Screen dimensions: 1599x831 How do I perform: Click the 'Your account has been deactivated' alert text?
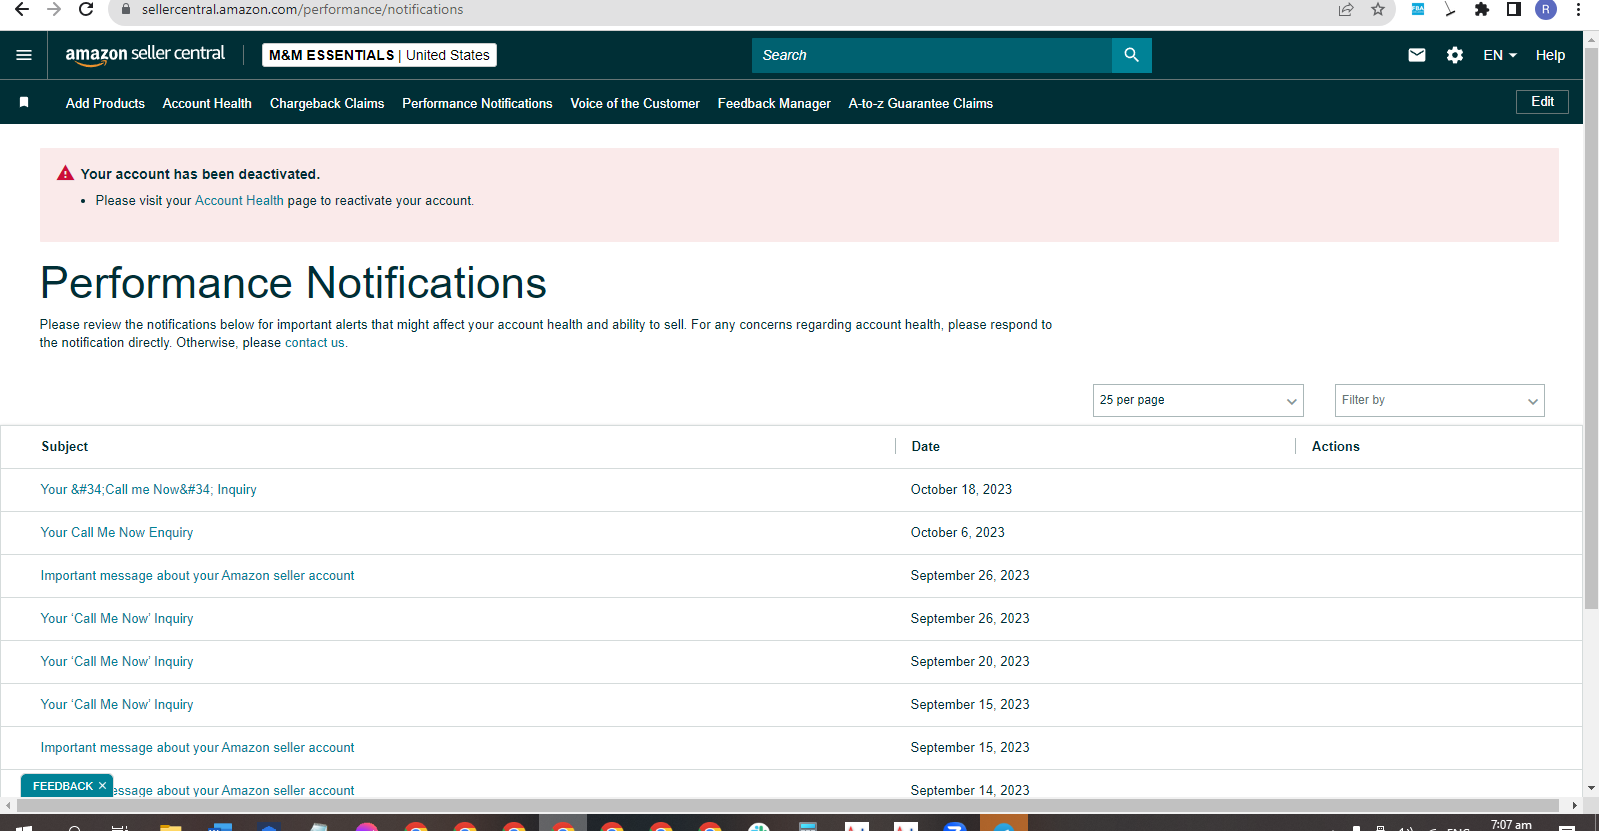click(x=200, y=174)
